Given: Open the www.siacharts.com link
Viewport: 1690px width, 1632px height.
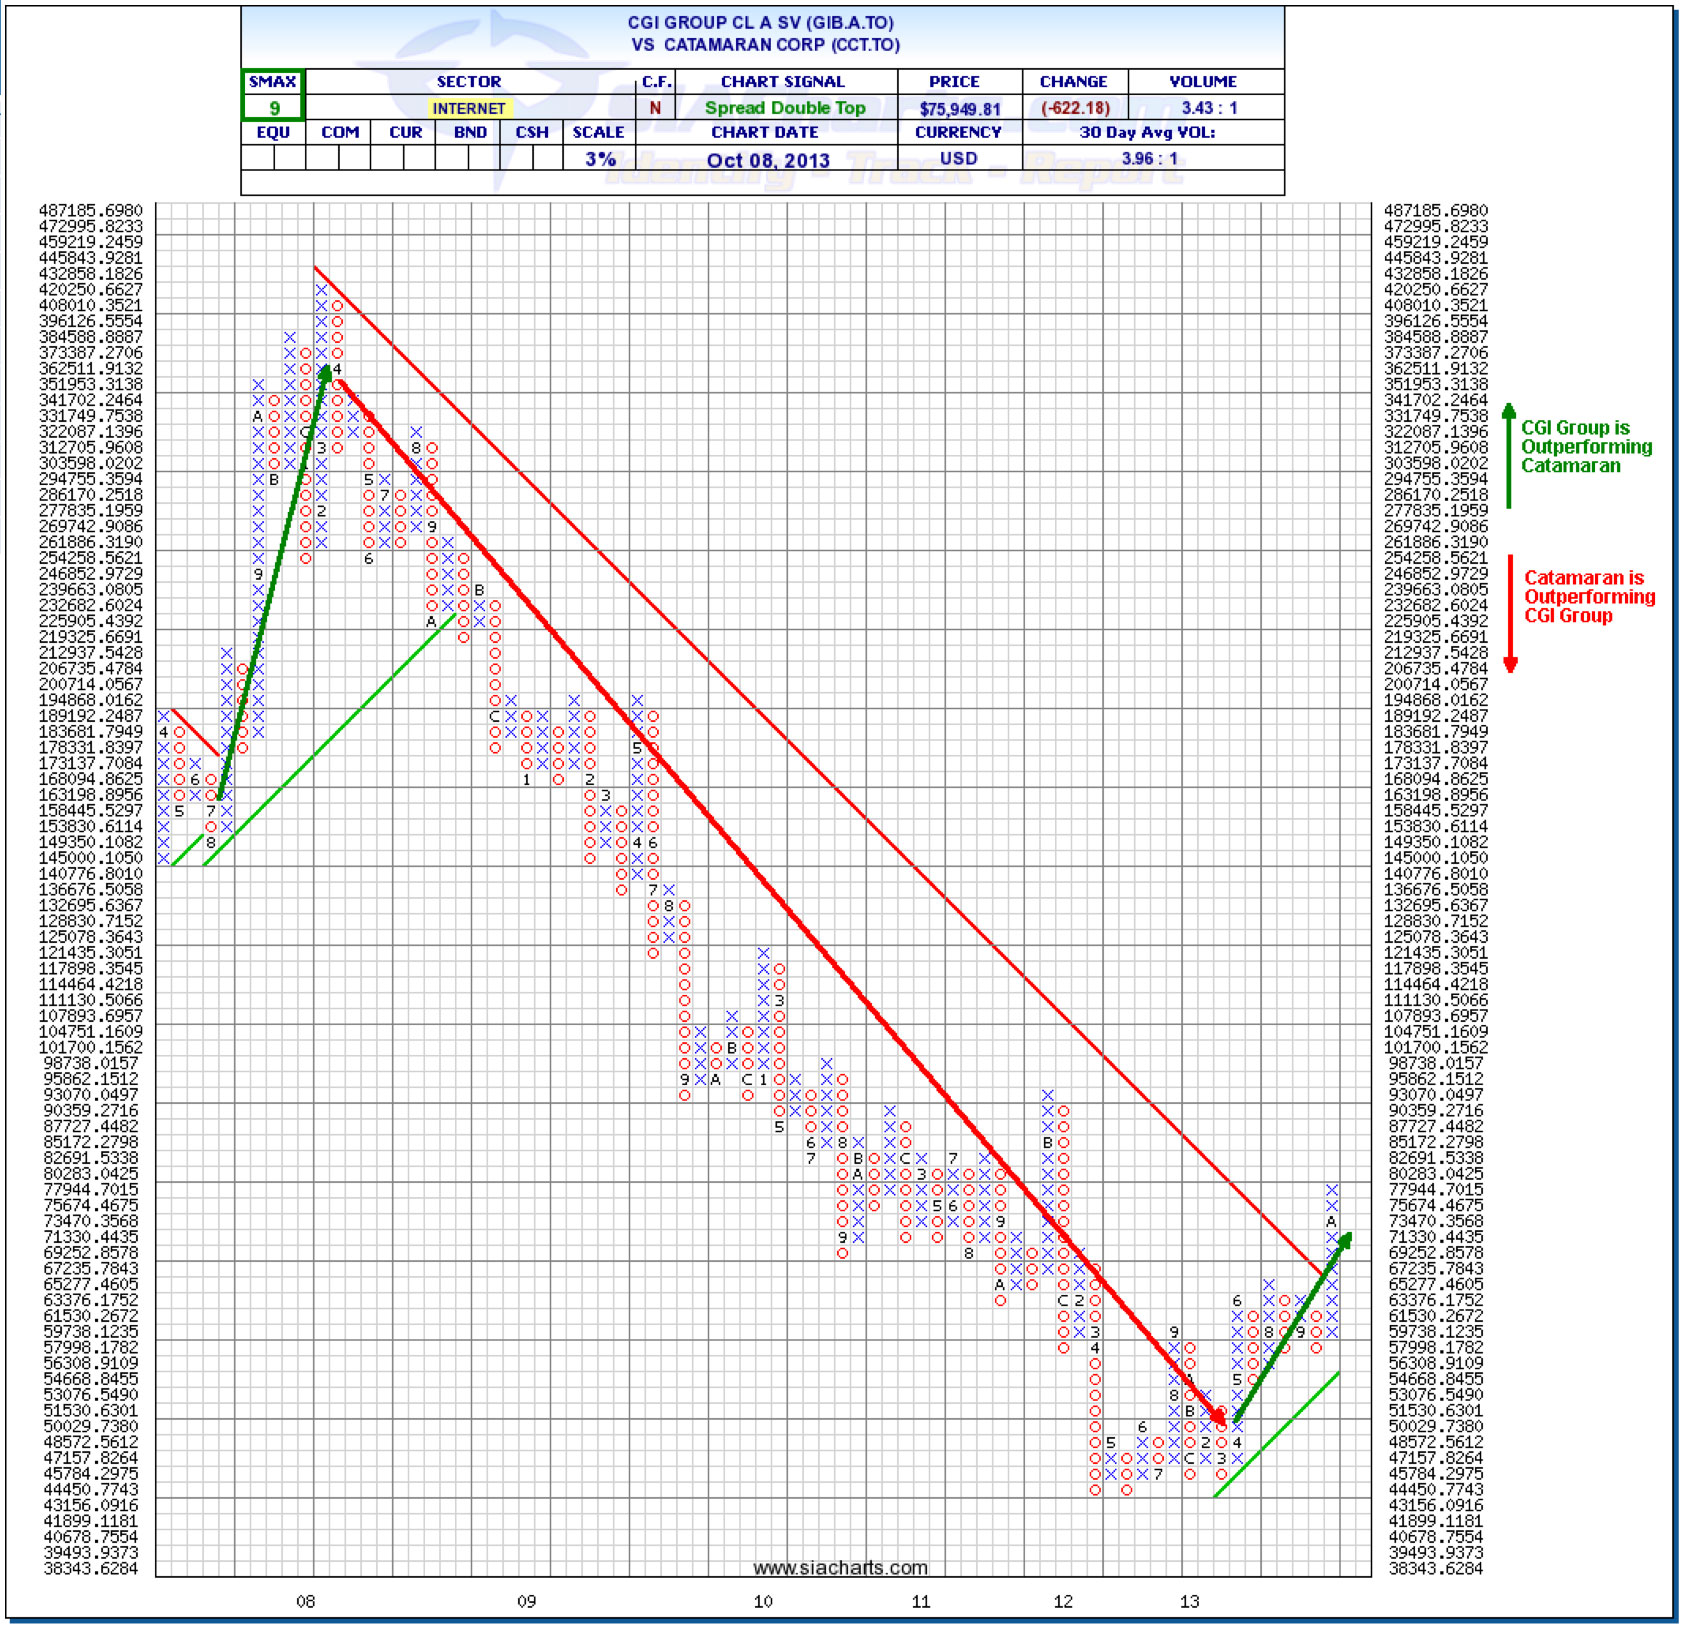Looking at the screenshot, I should 839,1567.
